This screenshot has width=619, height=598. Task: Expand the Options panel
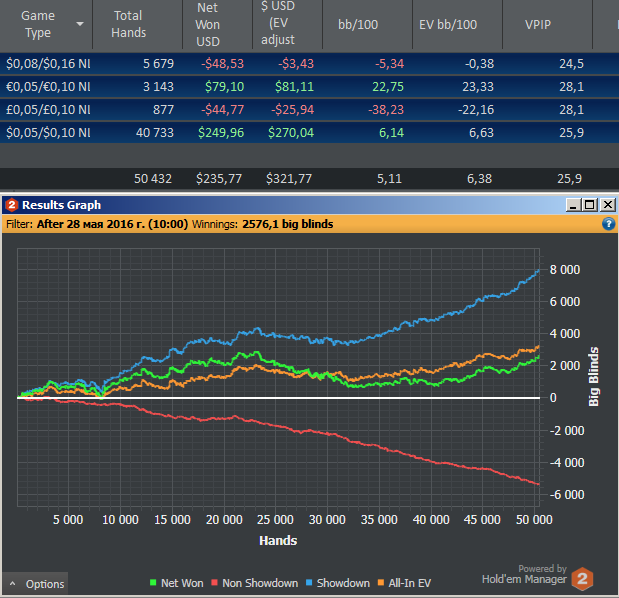[35, 584]
